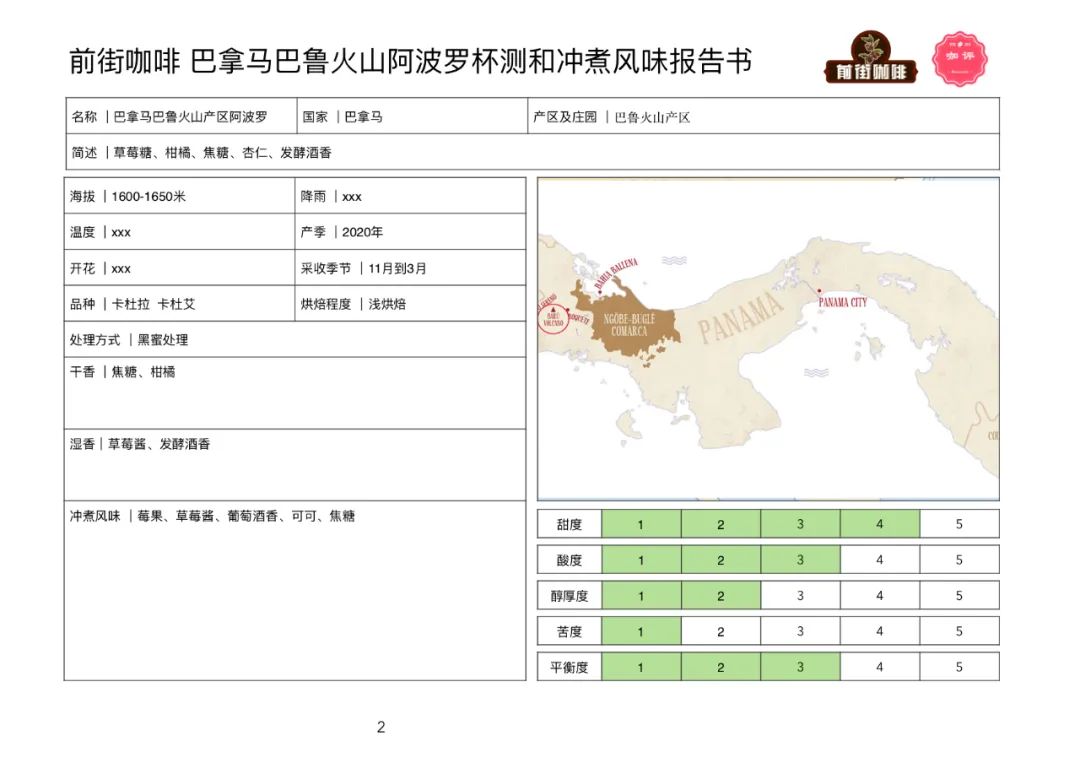Select score 1 in the 酸度 row
The height and width of the screenshot is (763, 1080).
(641, 560)
